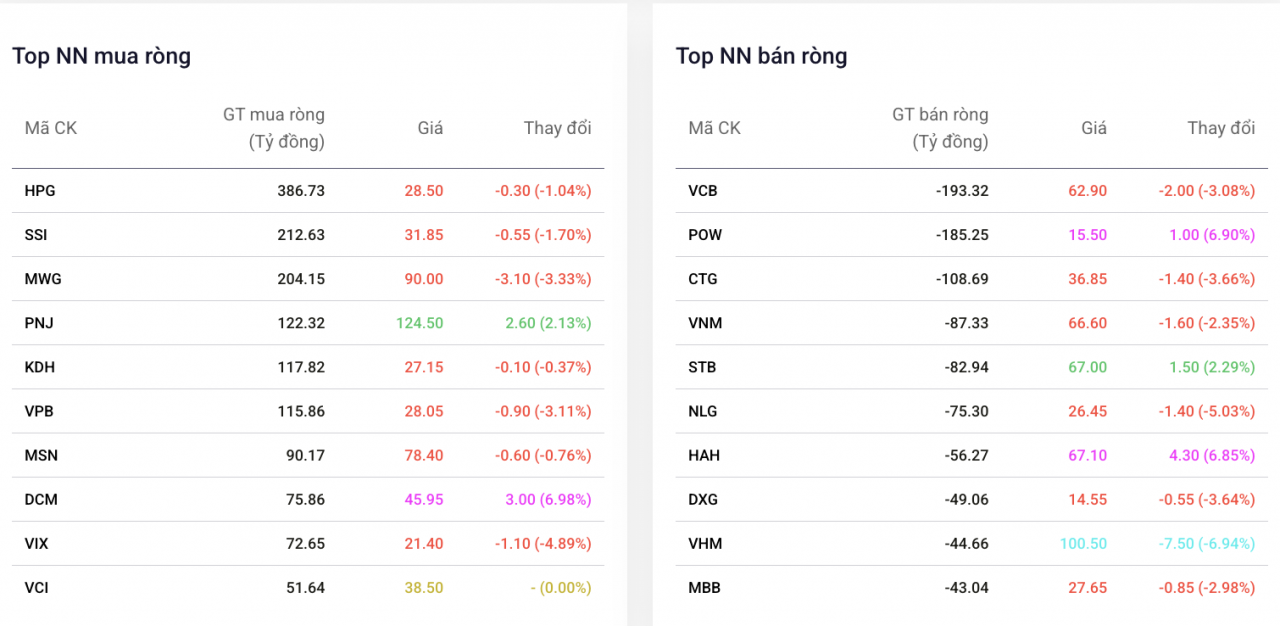
Task: Click the HPG stock ticker
Action: 40,191
